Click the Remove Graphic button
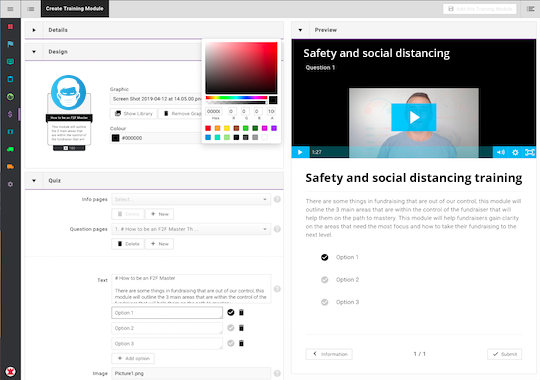This screenshot has width=540, height=380. pyautogui.click(x=180, y=114)
